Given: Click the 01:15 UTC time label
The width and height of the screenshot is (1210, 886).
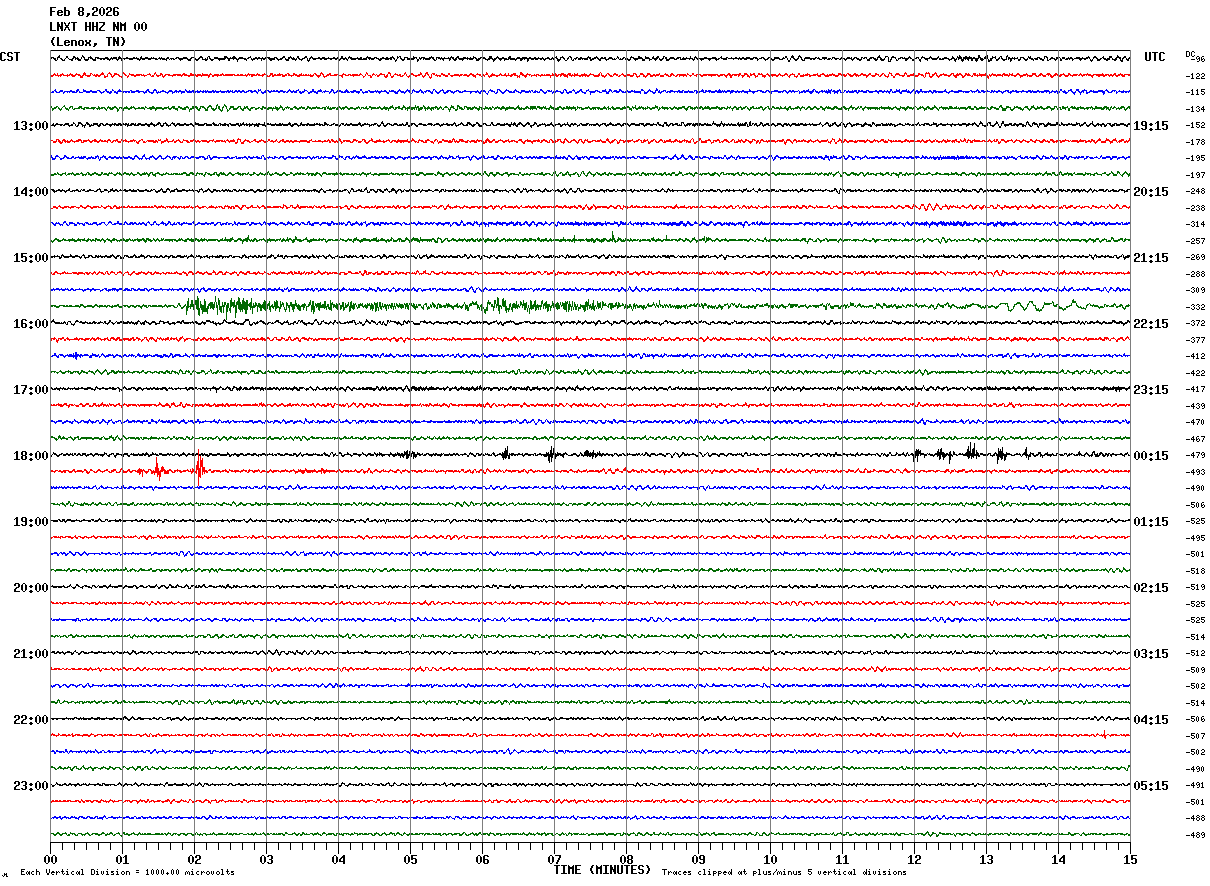Looking at the screenshot, I should 1151,522.
